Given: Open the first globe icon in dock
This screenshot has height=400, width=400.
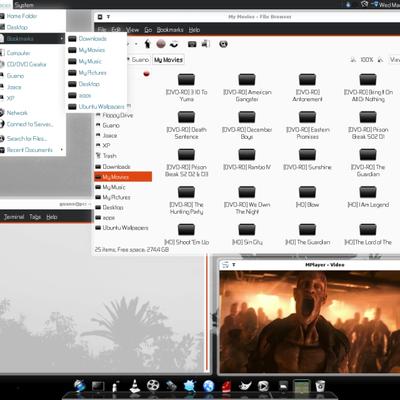Looking at the screenshot, I should tap(80, 386).
